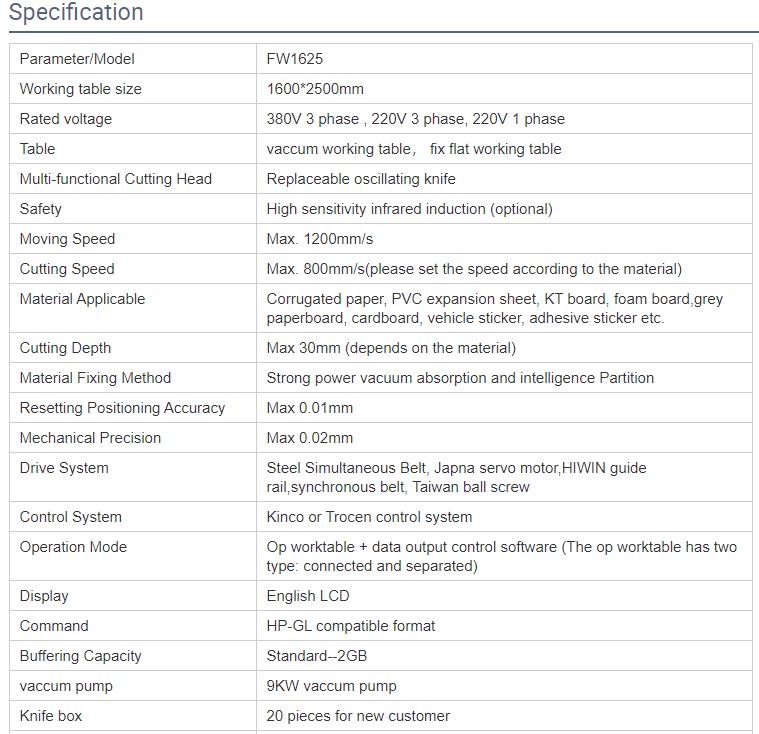Click '380V 3 phase , 220V 3 phase' value
This screenshot has height=734, width=759.
click(x=365, y=119)
